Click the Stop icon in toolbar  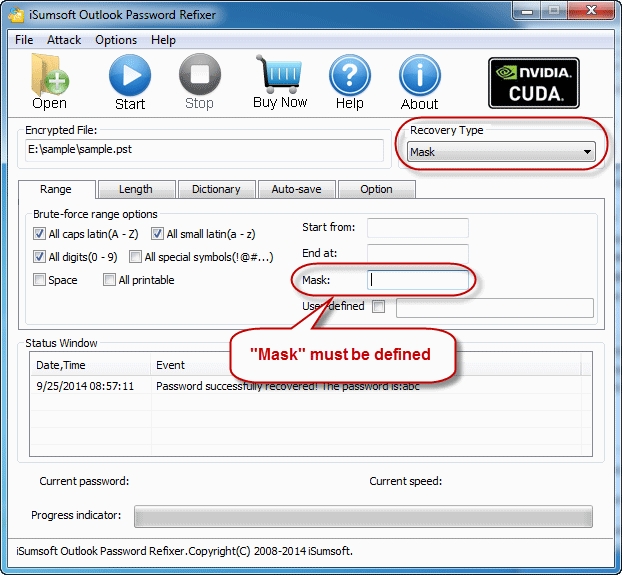199,76
